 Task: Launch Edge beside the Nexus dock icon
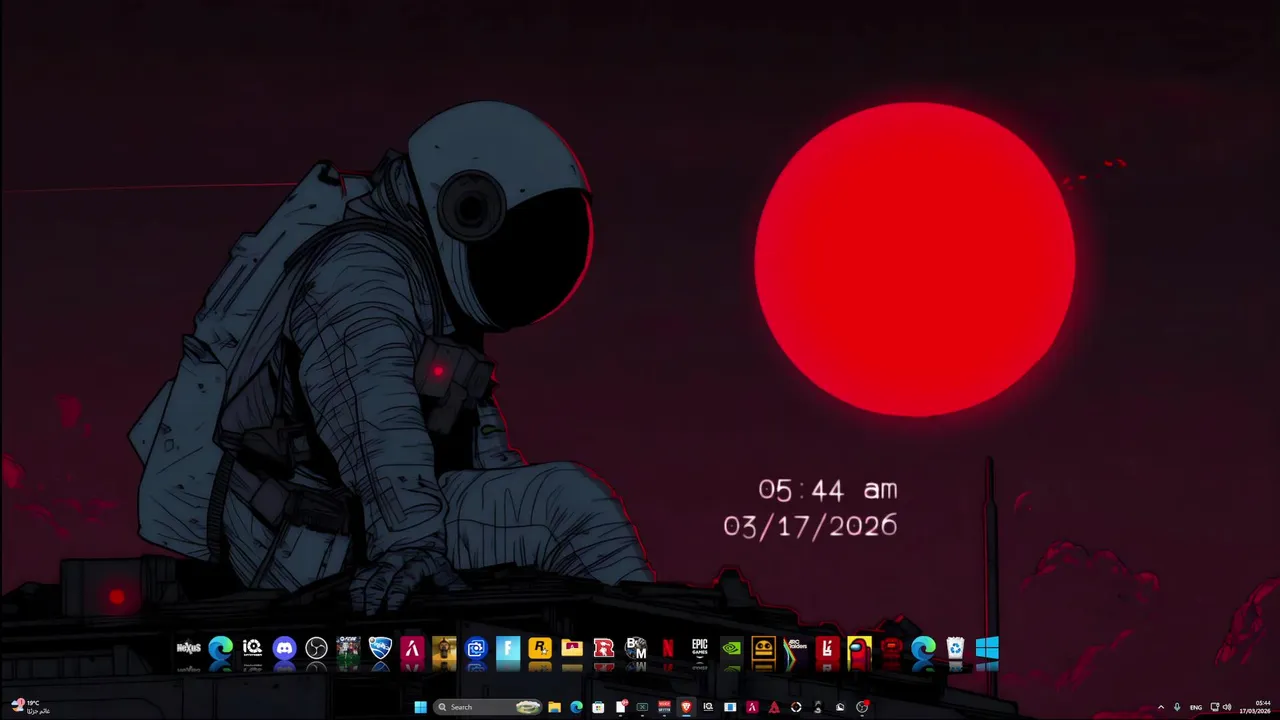point(221,649)
